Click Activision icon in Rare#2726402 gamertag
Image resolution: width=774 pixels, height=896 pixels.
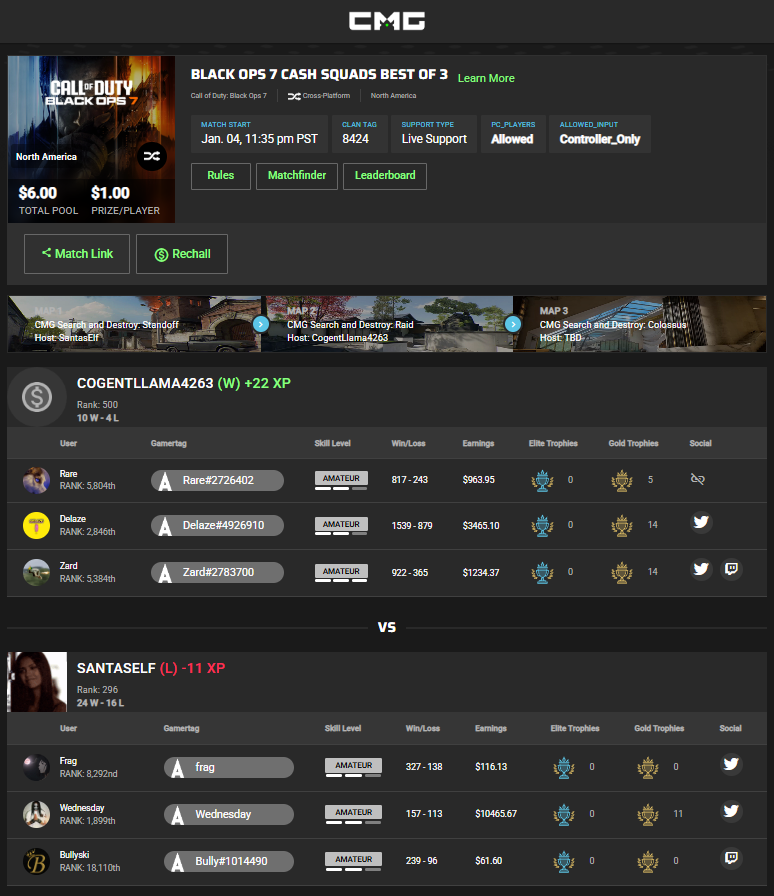[165, 481]
